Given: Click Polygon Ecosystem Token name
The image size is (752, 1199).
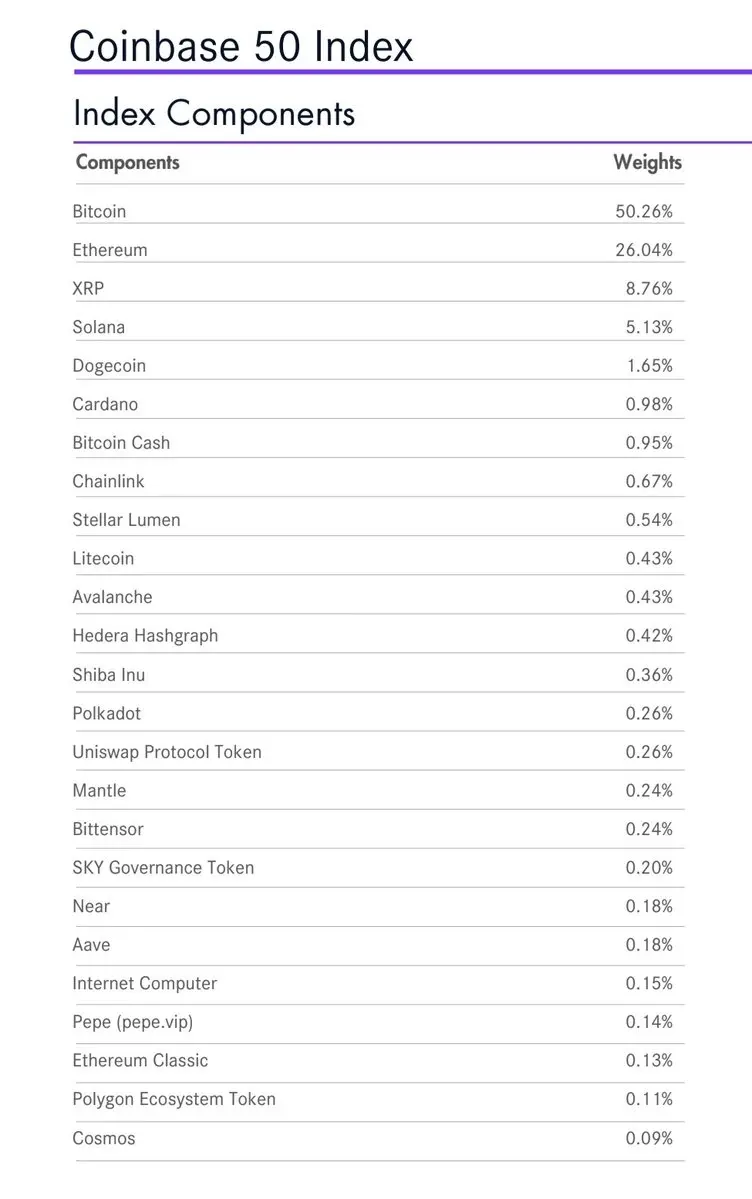Looking at the screenshot, I should click(x=174, y=1099).
